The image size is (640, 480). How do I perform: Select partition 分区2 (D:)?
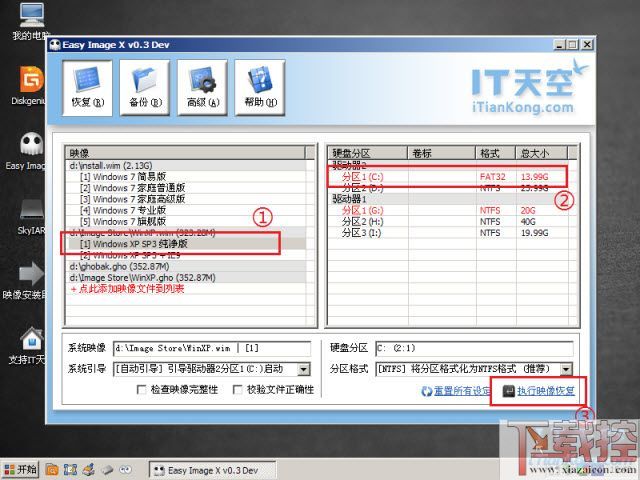pyautogui.click(x=362, y=188)
